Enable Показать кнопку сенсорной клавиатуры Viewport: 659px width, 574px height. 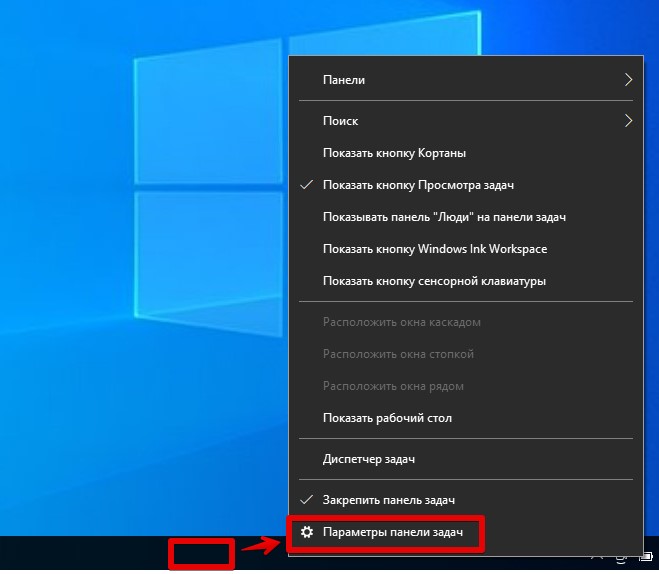tap(466, 281)
